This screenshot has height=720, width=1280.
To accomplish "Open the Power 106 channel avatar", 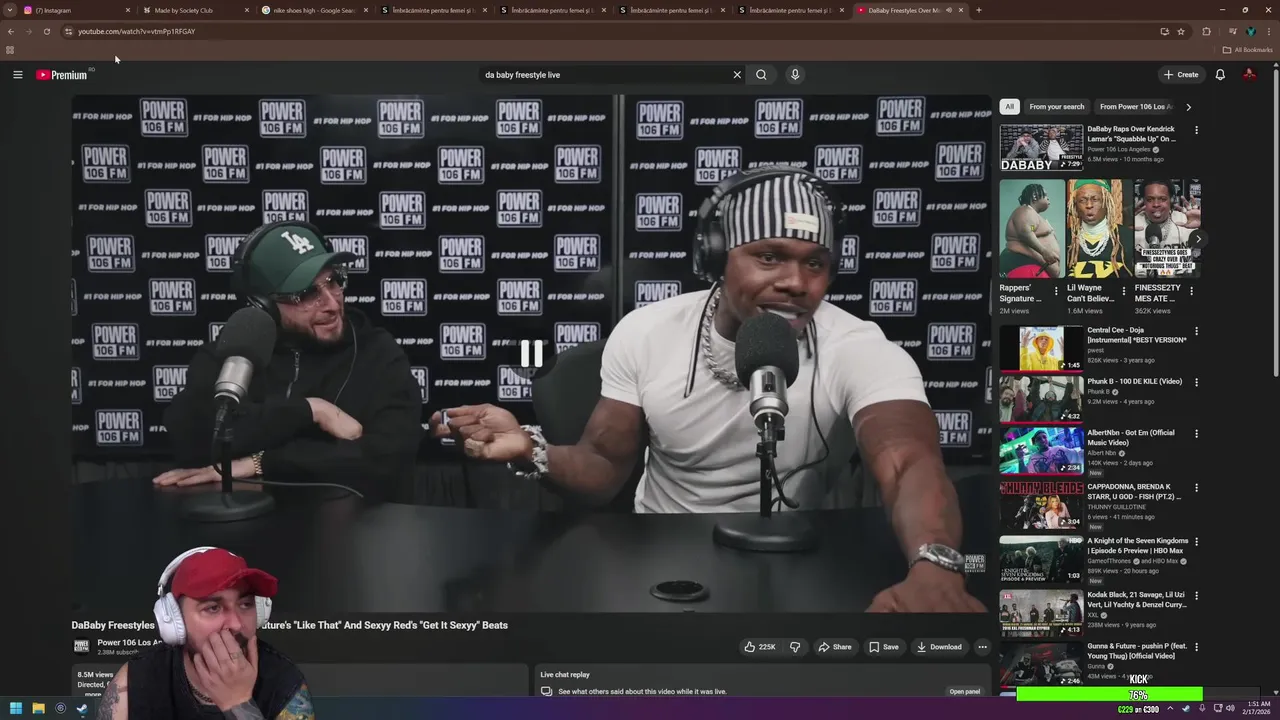I will [x=81, y=646].
